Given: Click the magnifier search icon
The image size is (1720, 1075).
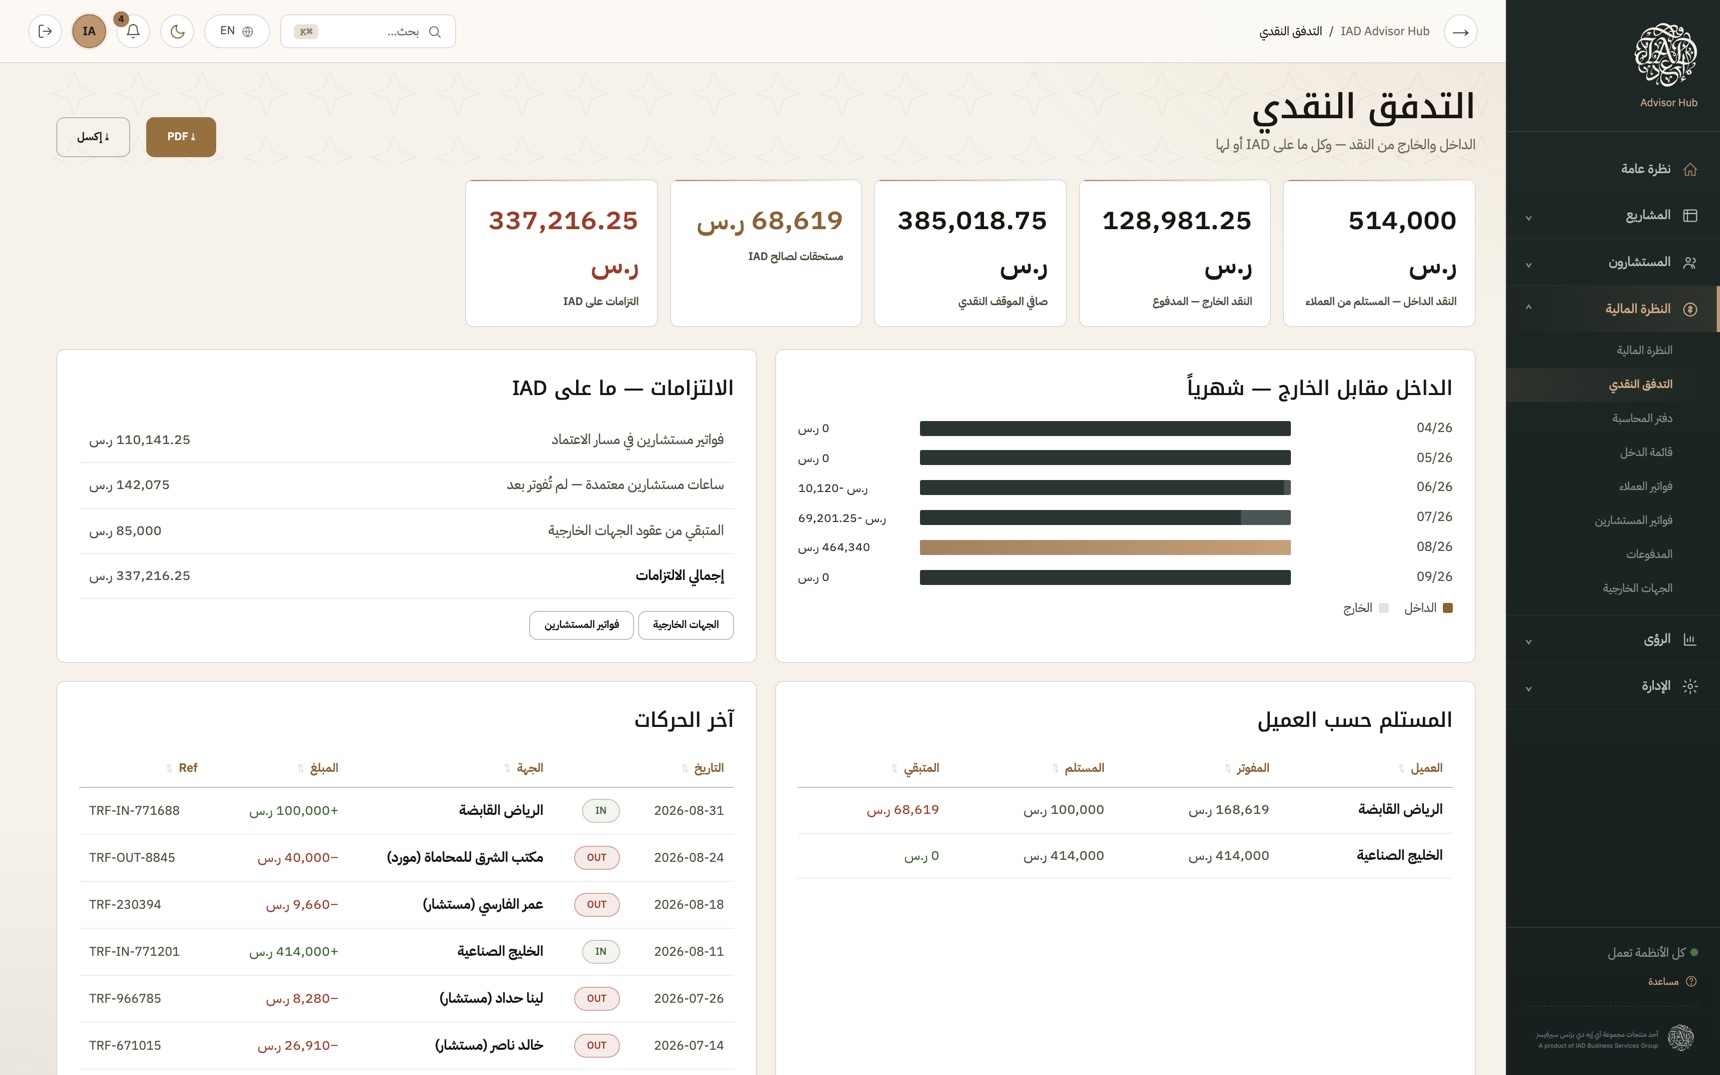Looking at the screenshot, I should tap(435, 32).
